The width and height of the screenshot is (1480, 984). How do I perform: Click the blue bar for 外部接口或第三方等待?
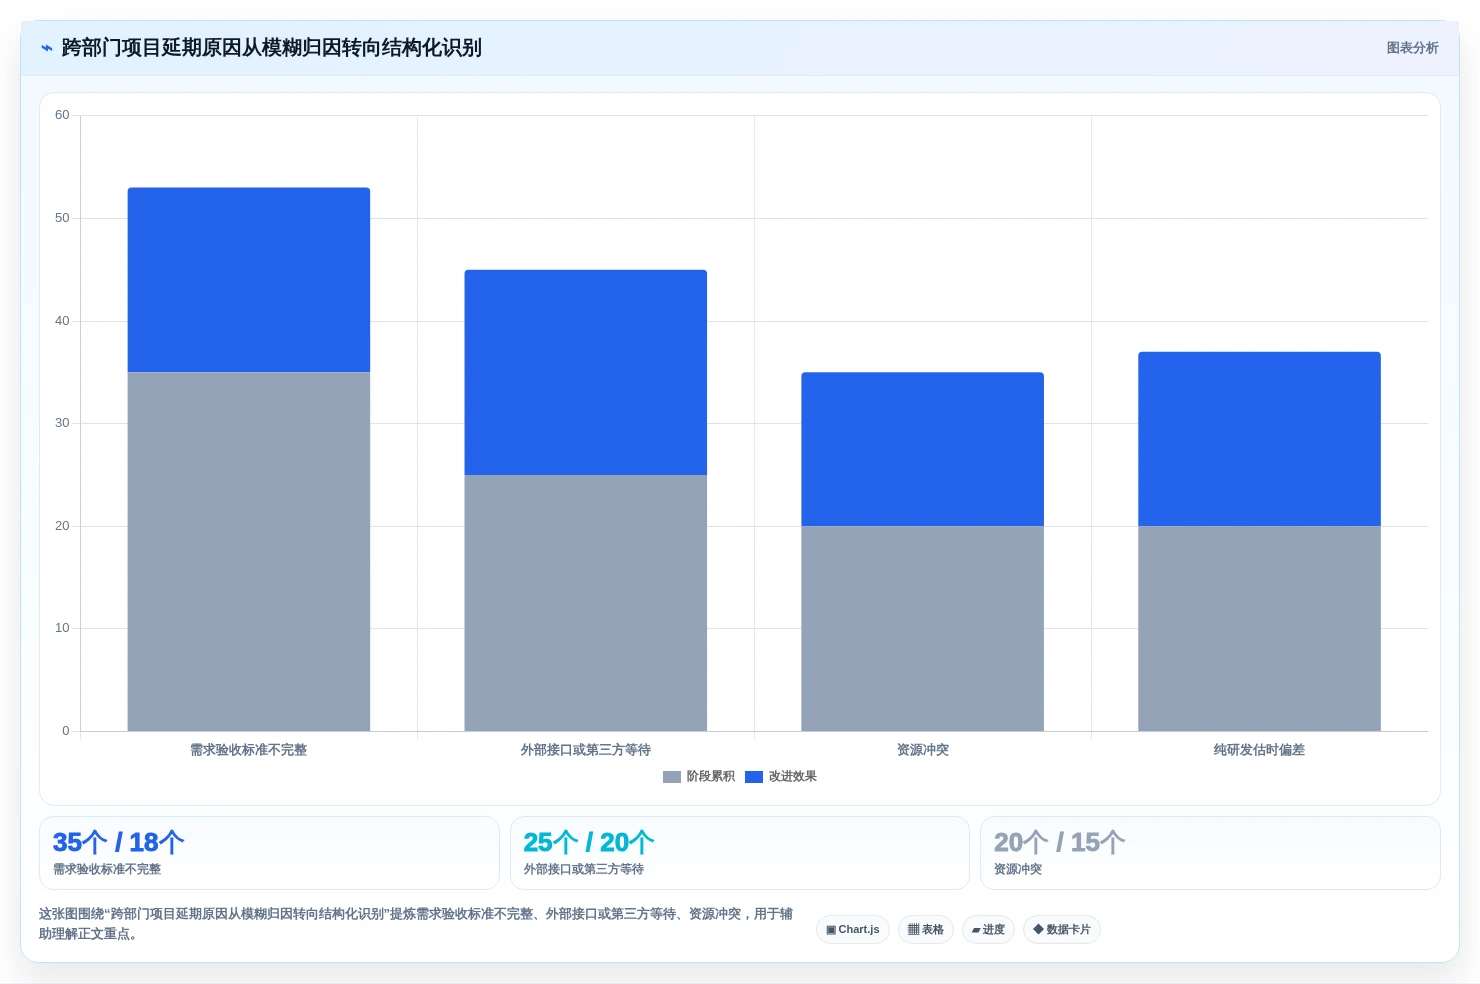point(586,372)
